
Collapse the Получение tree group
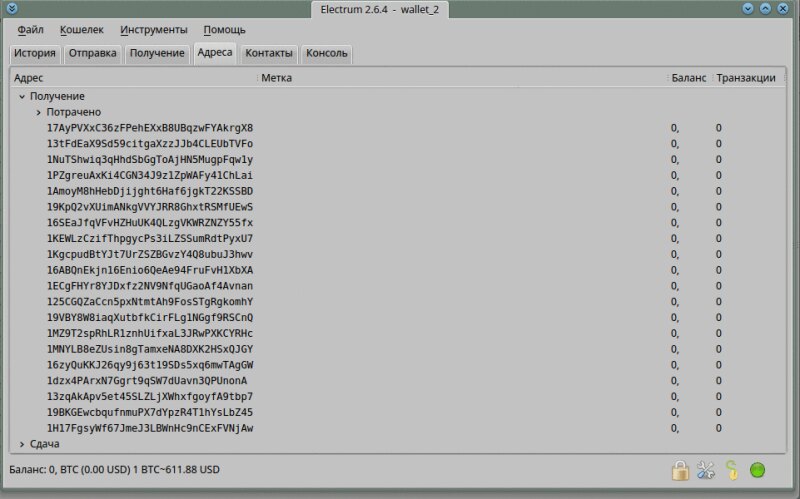click(x=22, y=97)
